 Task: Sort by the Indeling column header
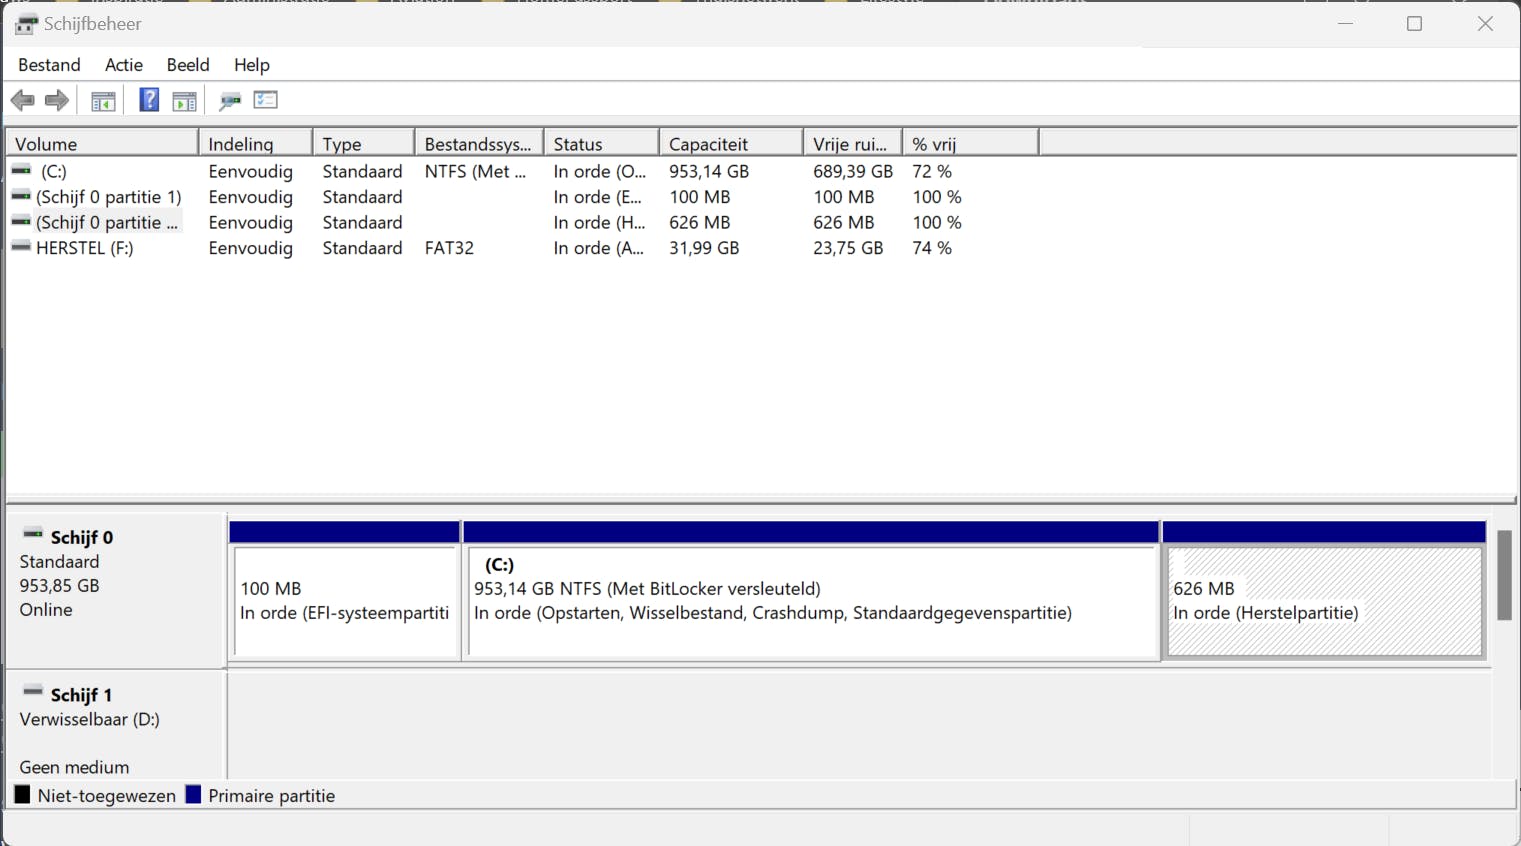tap(255, 144)
